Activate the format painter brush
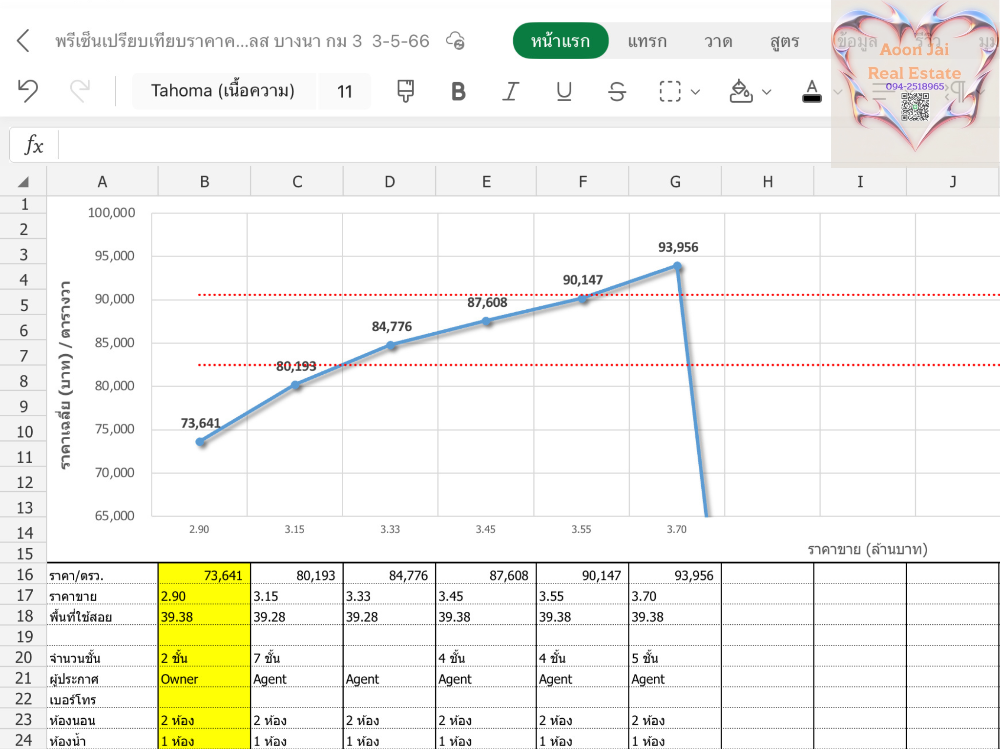1000x749 pixels. click(406, 91)
